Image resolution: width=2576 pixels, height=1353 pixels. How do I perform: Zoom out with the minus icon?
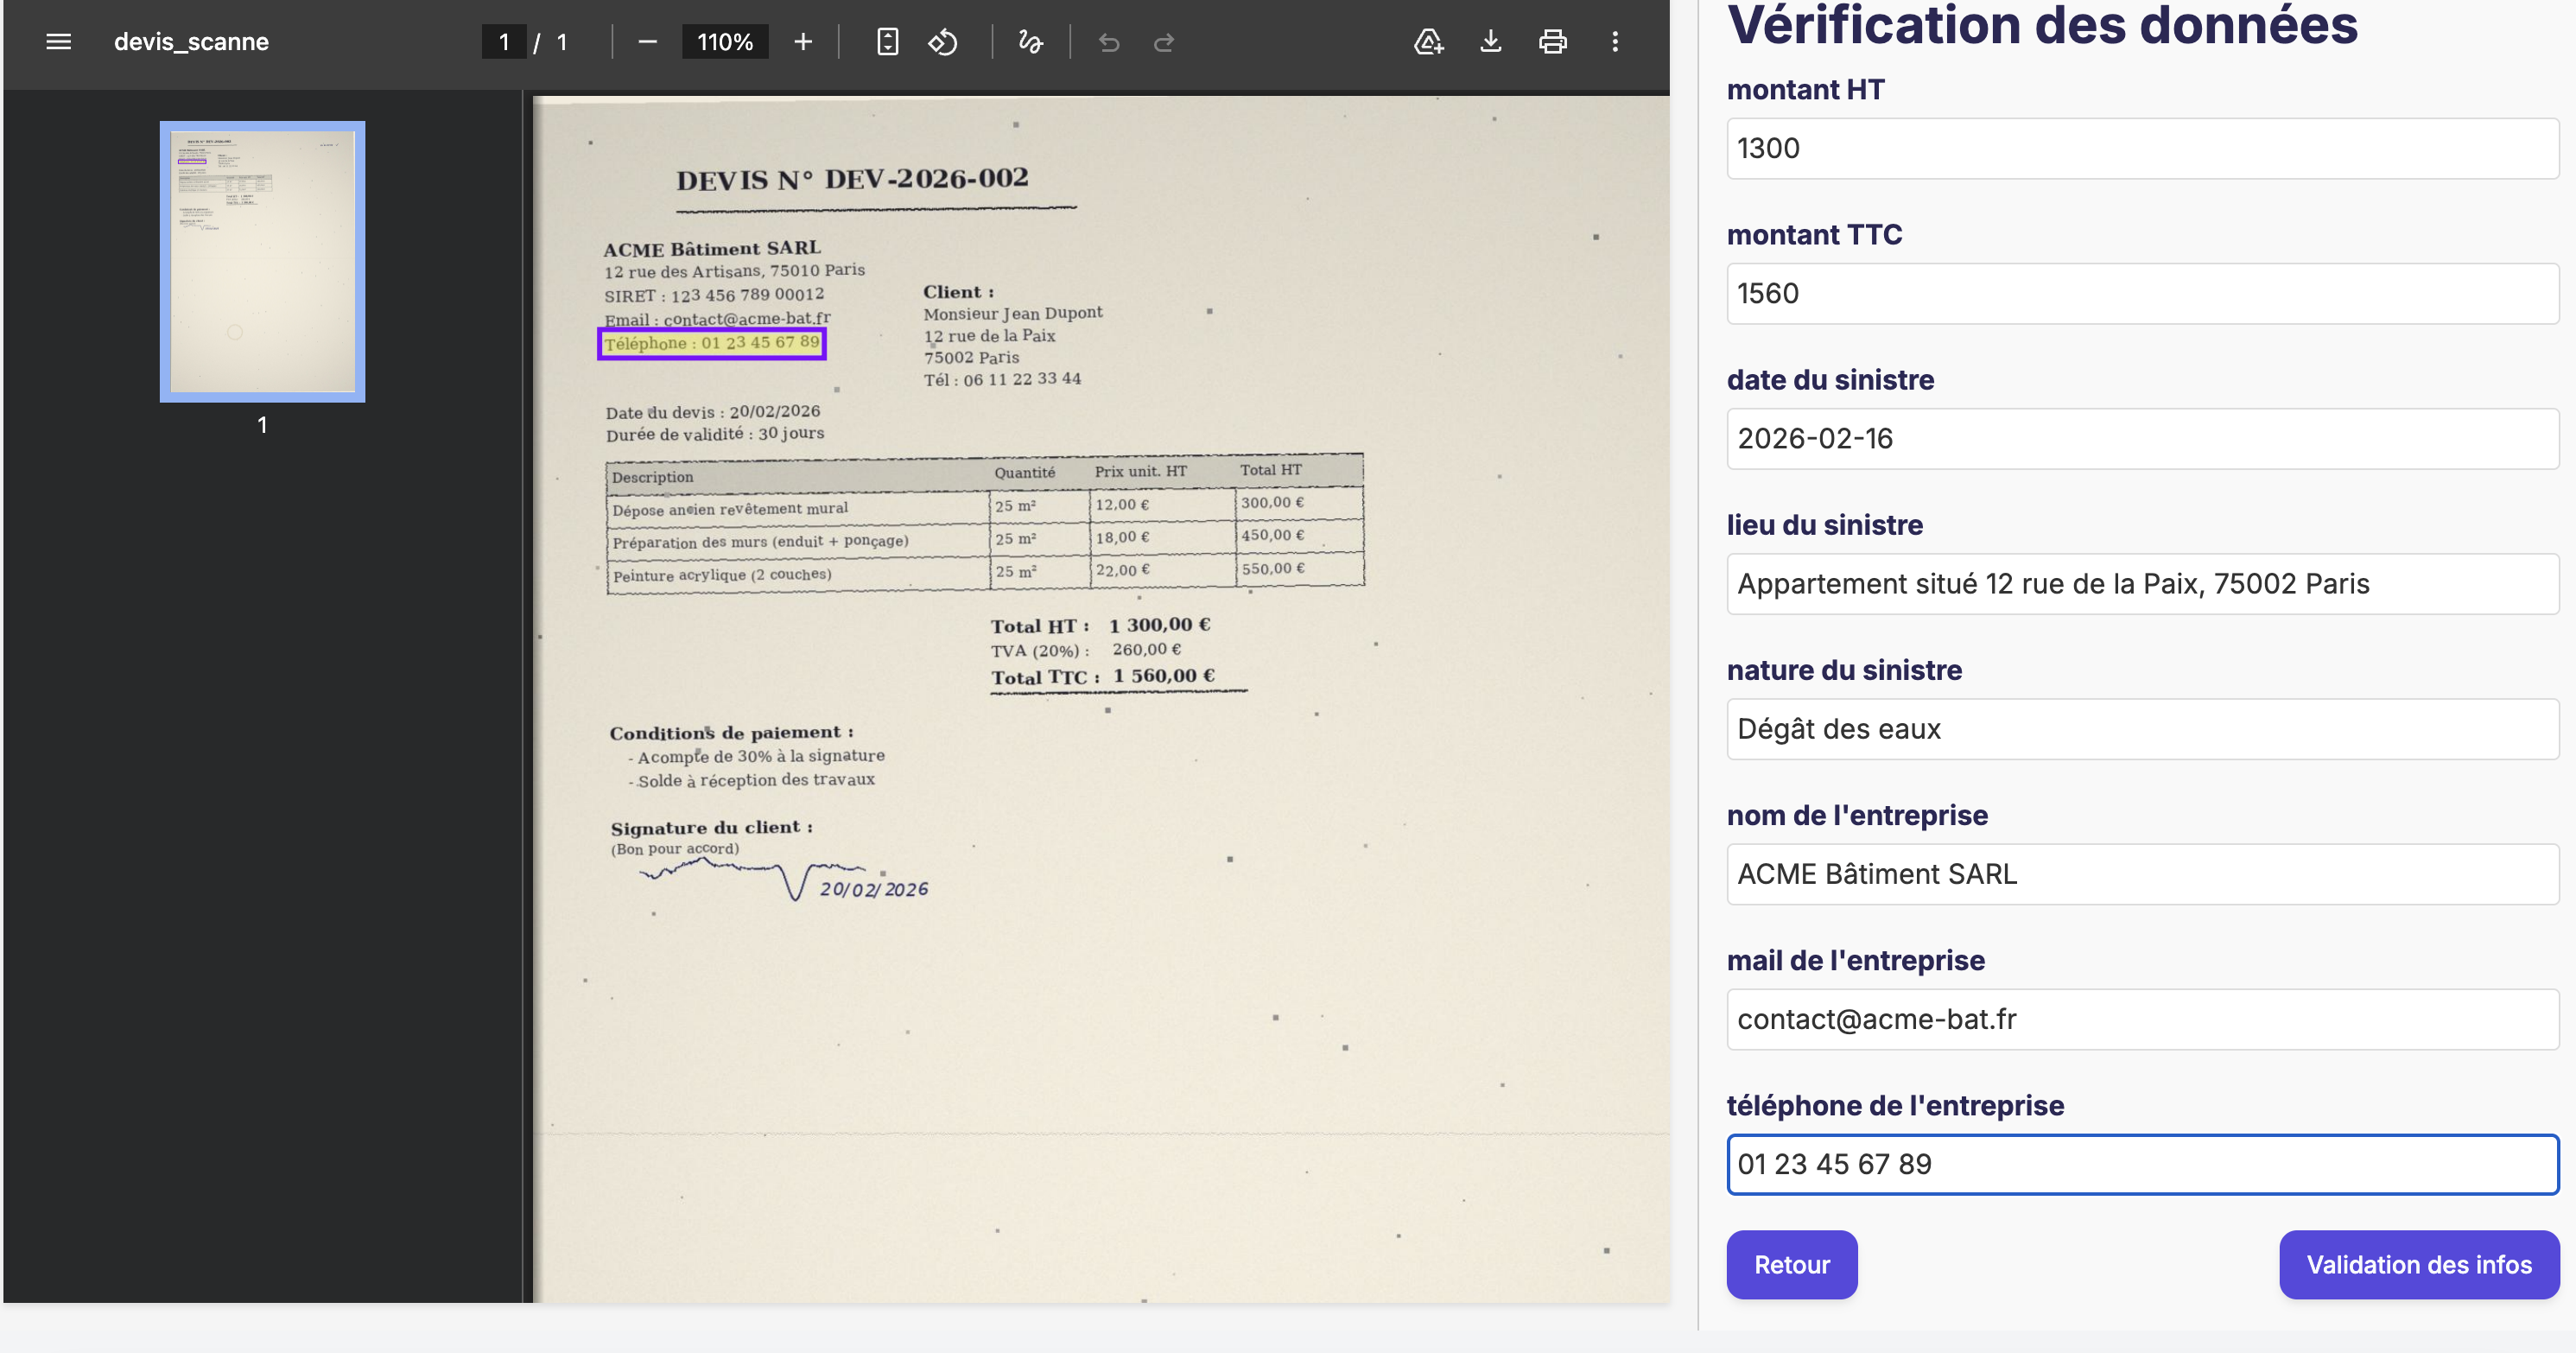point(647,42)
